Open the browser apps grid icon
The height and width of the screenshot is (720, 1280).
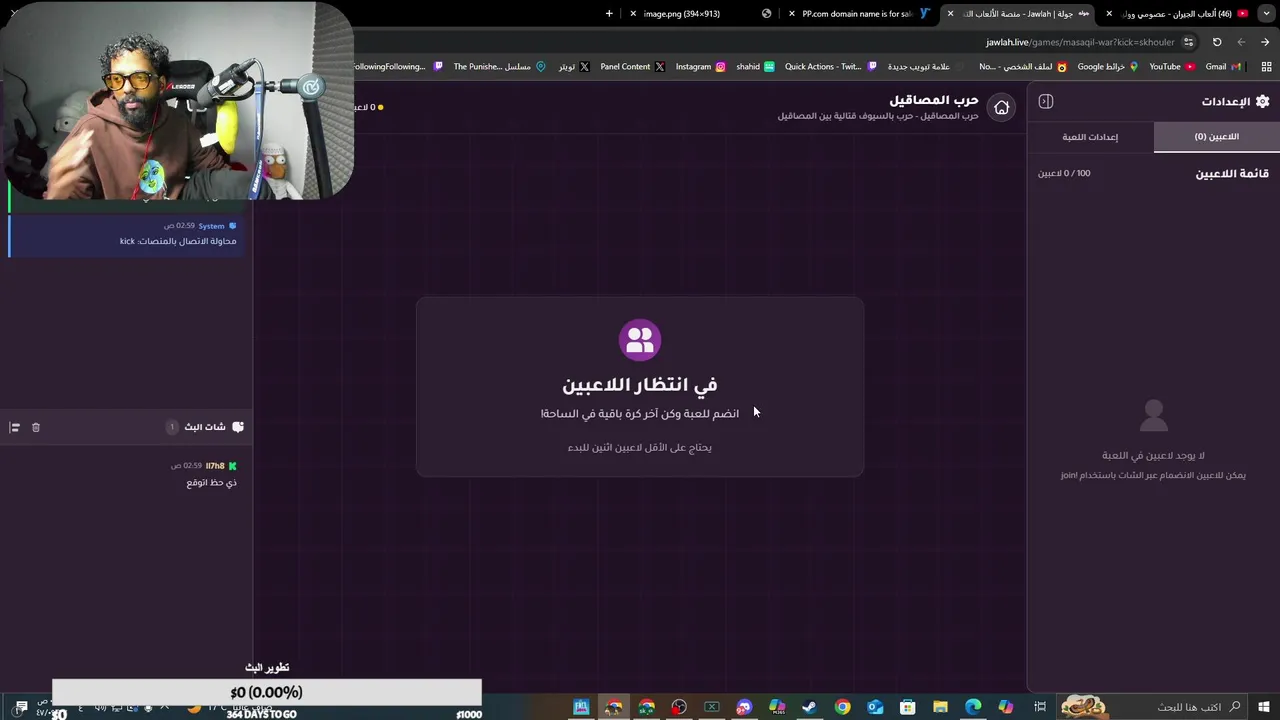(x=1266, y=67)
